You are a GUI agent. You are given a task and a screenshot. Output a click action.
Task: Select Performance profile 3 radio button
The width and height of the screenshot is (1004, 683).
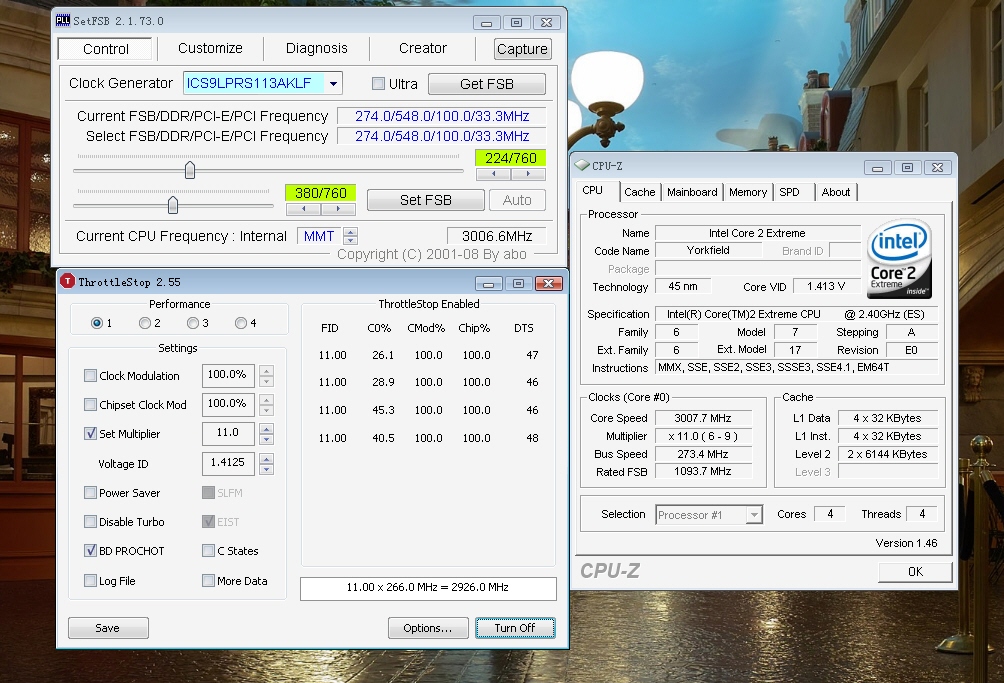tap(193, 323)
